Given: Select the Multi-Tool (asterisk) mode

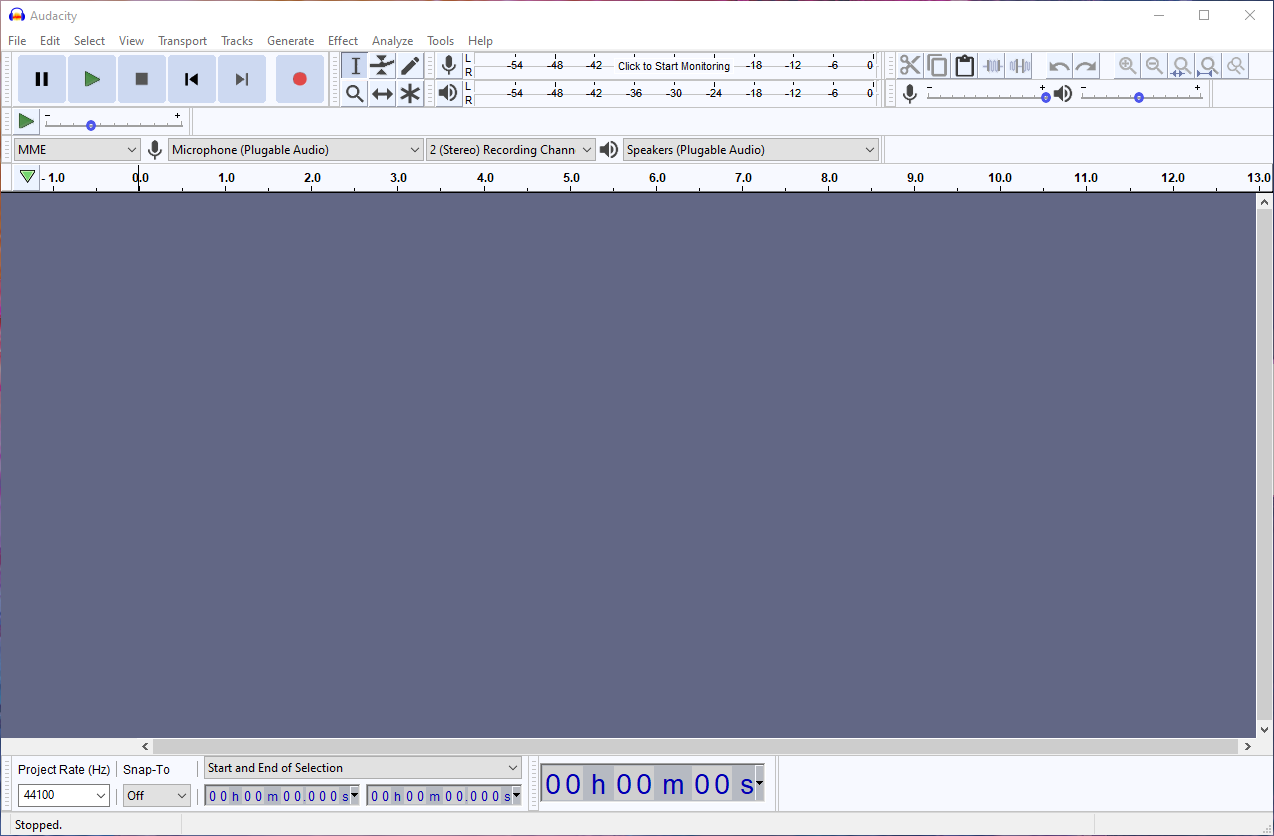Looking at the screenshot, I should pos(410,94).
